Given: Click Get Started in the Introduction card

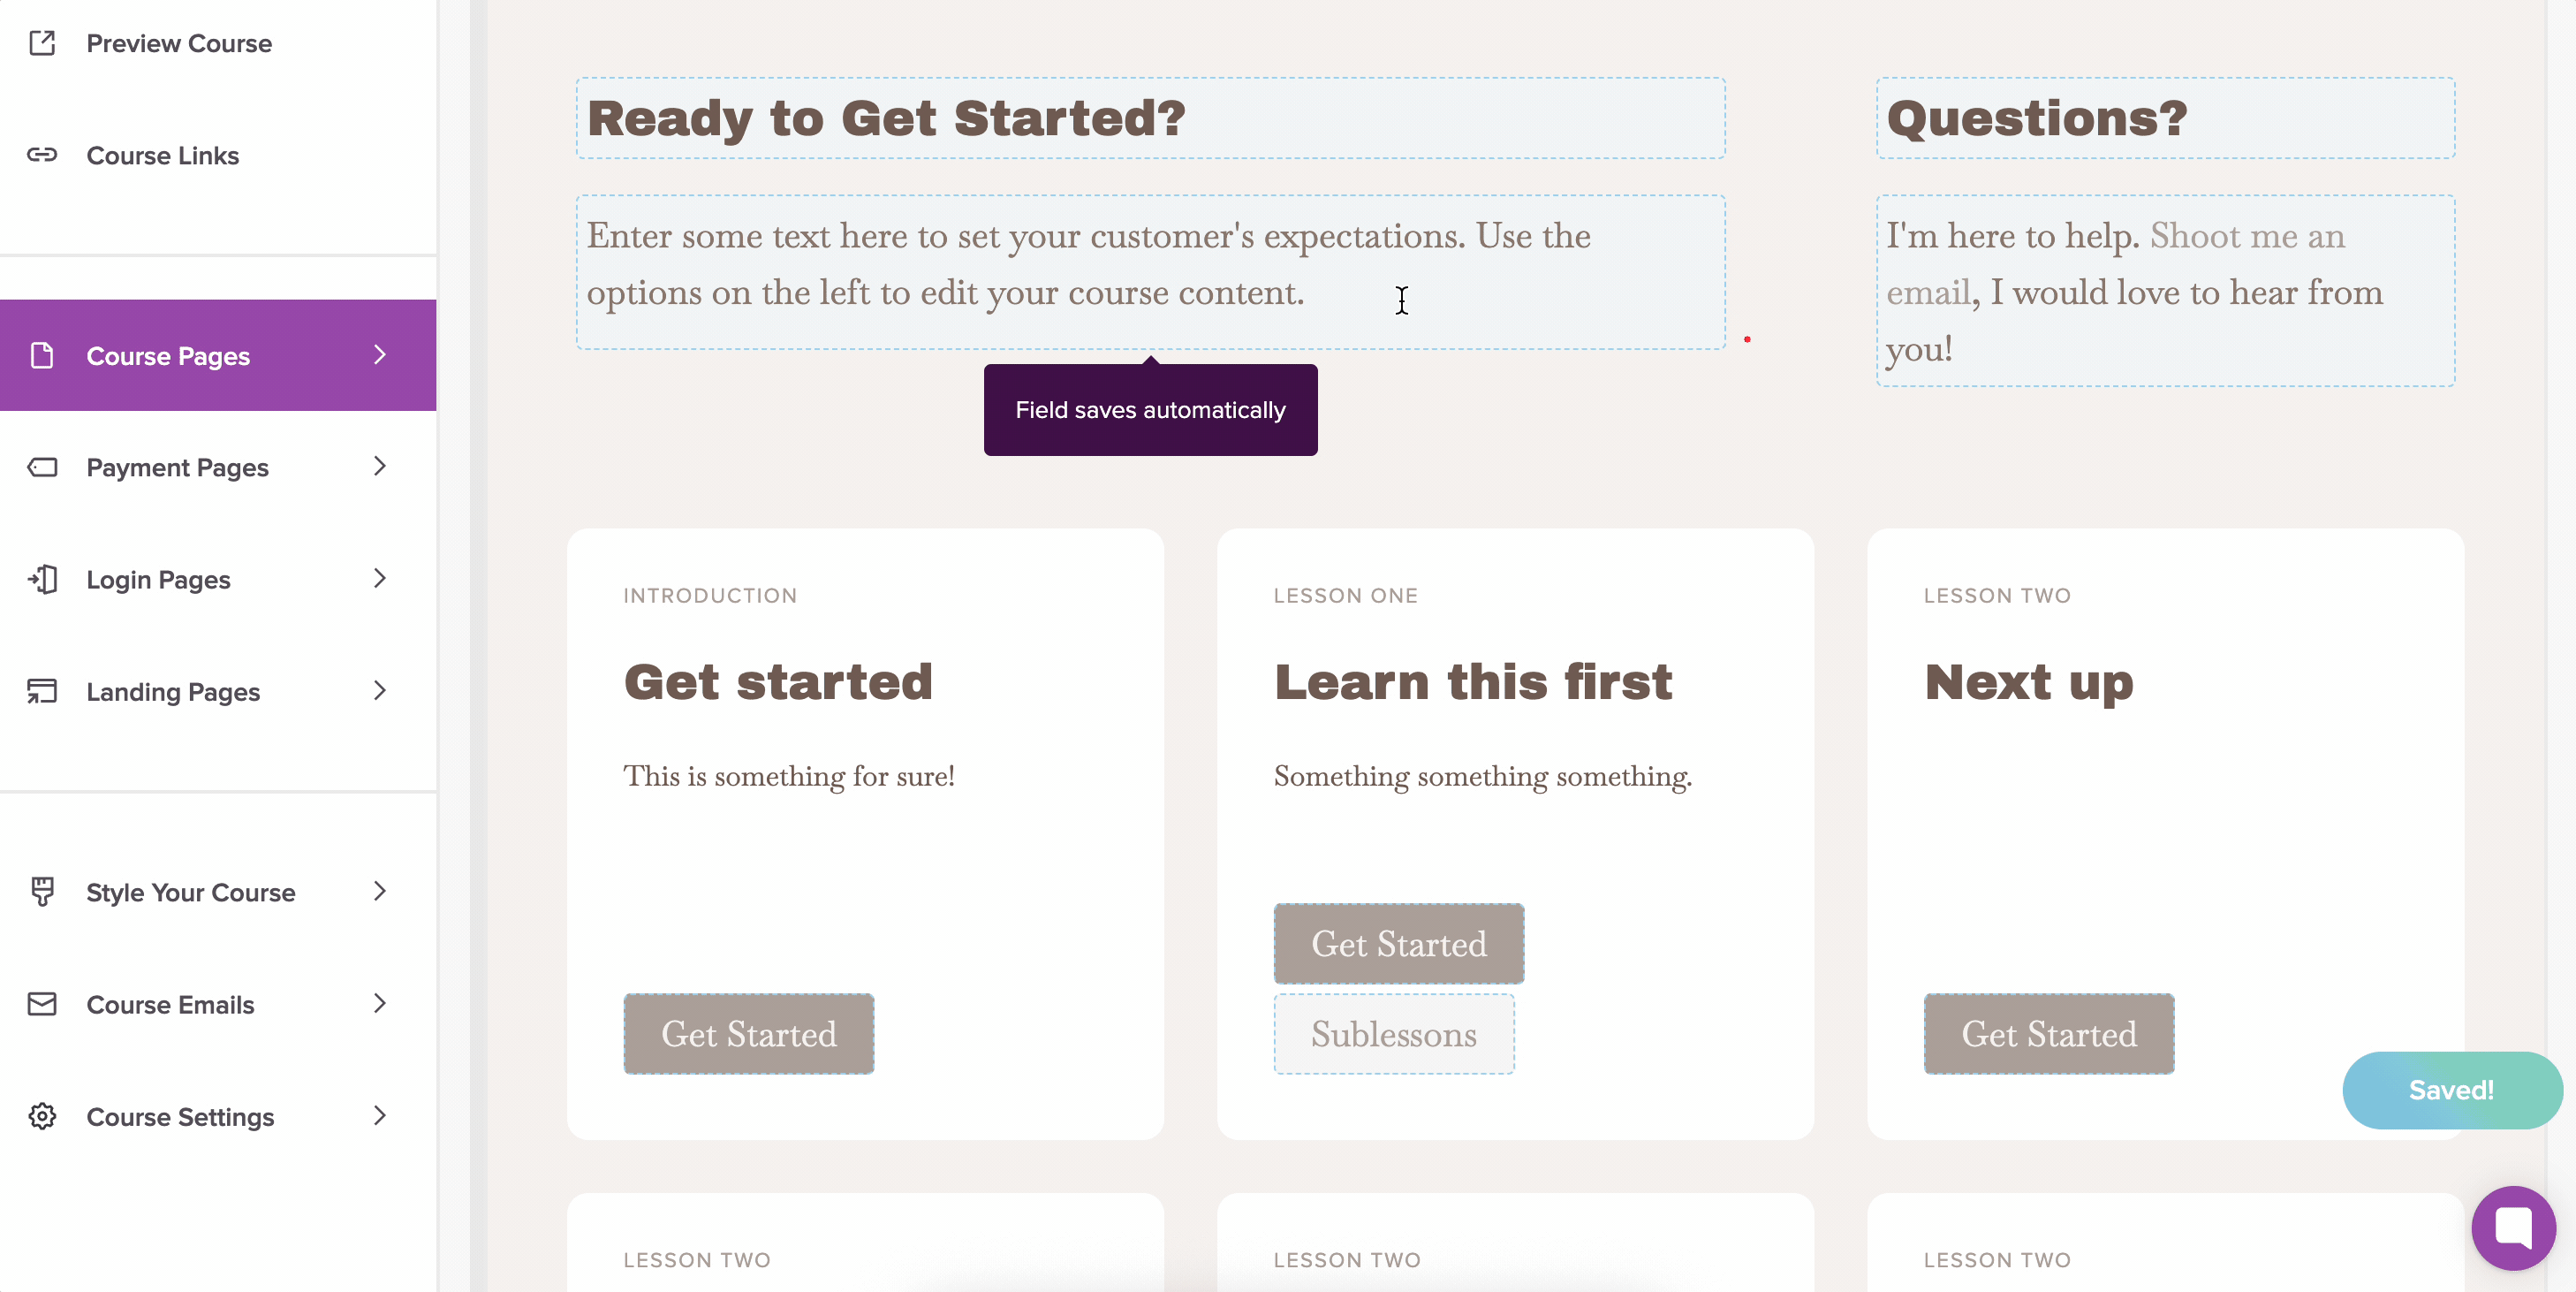Looking at the screenshot, I should tap(749, 1034).
